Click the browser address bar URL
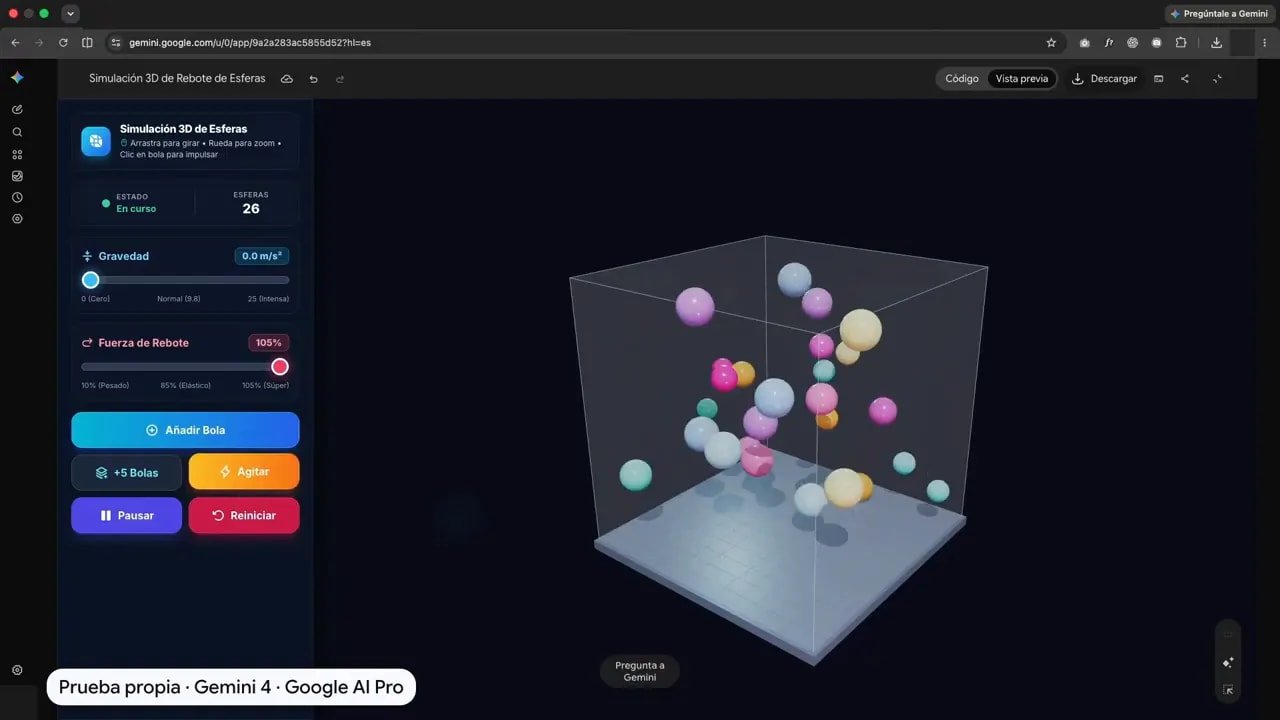1280x720 pixels. 250,43
